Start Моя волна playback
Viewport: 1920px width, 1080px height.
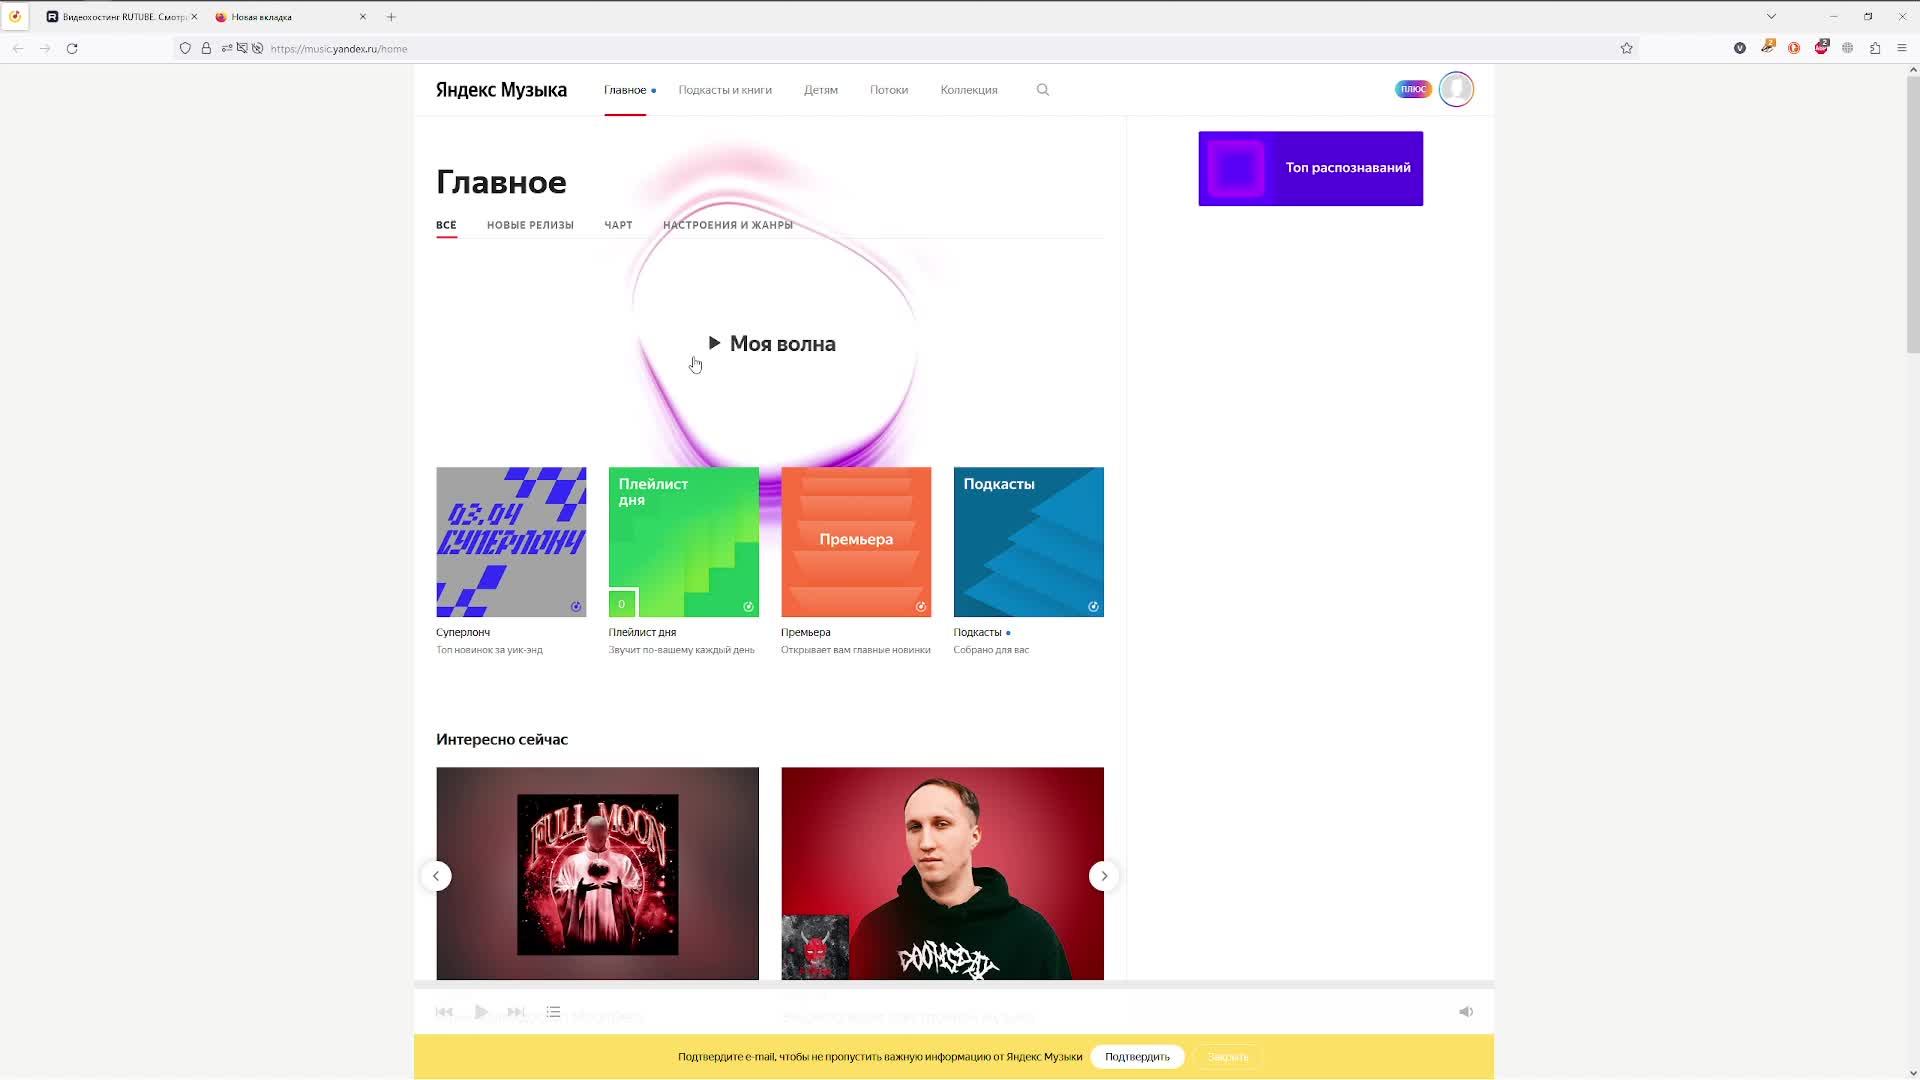coord(772,344)
